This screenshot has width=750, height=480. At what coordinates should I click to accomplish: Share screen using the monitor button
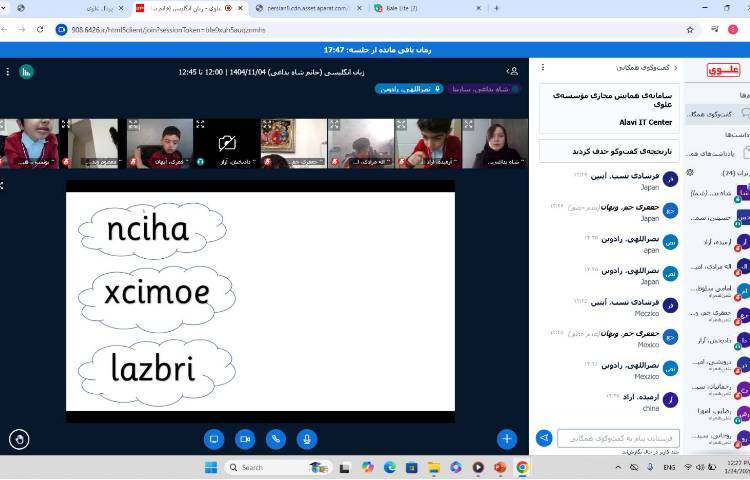point(214,439)
